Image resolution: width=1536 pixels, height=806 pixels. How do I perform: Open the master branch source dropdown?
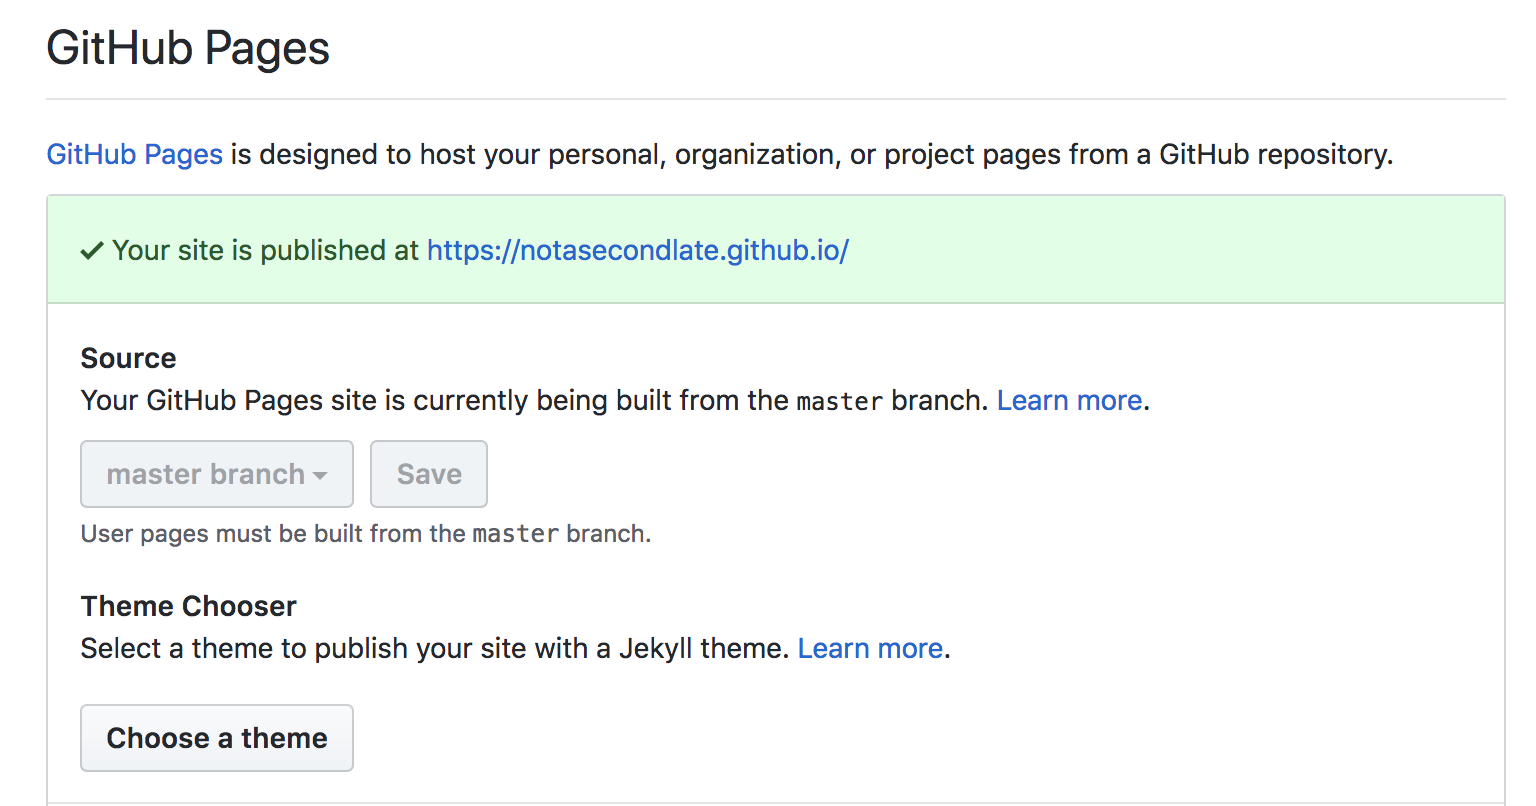coord(217,474)
